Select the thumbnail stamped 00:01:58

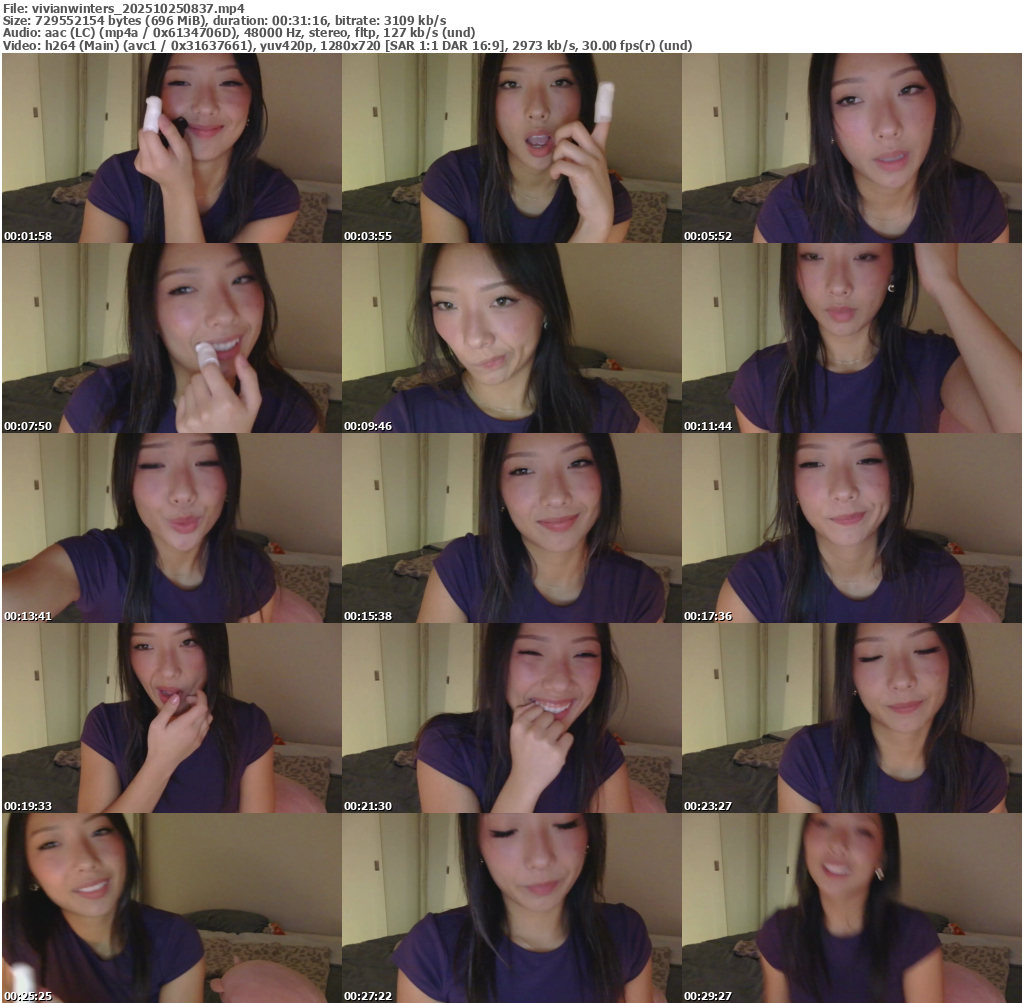pyautogui.click(x=172, y=148)
